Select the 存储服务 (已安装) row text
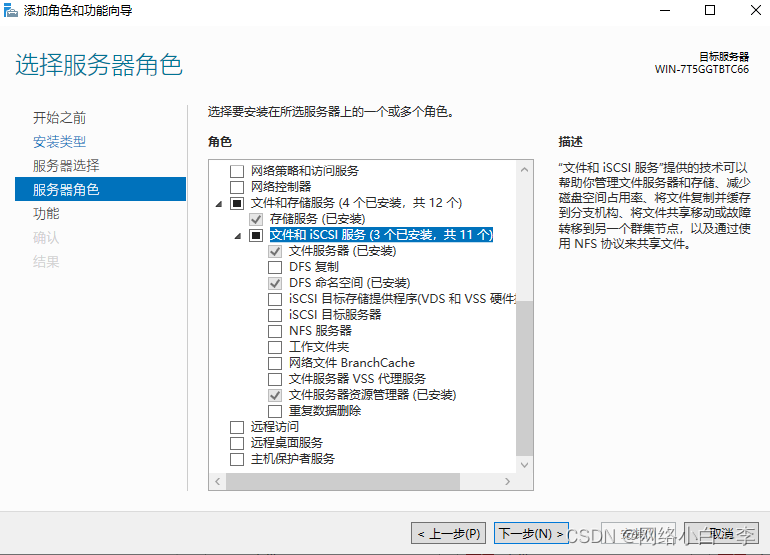The image size is (770, 555). tap(317, 219)
